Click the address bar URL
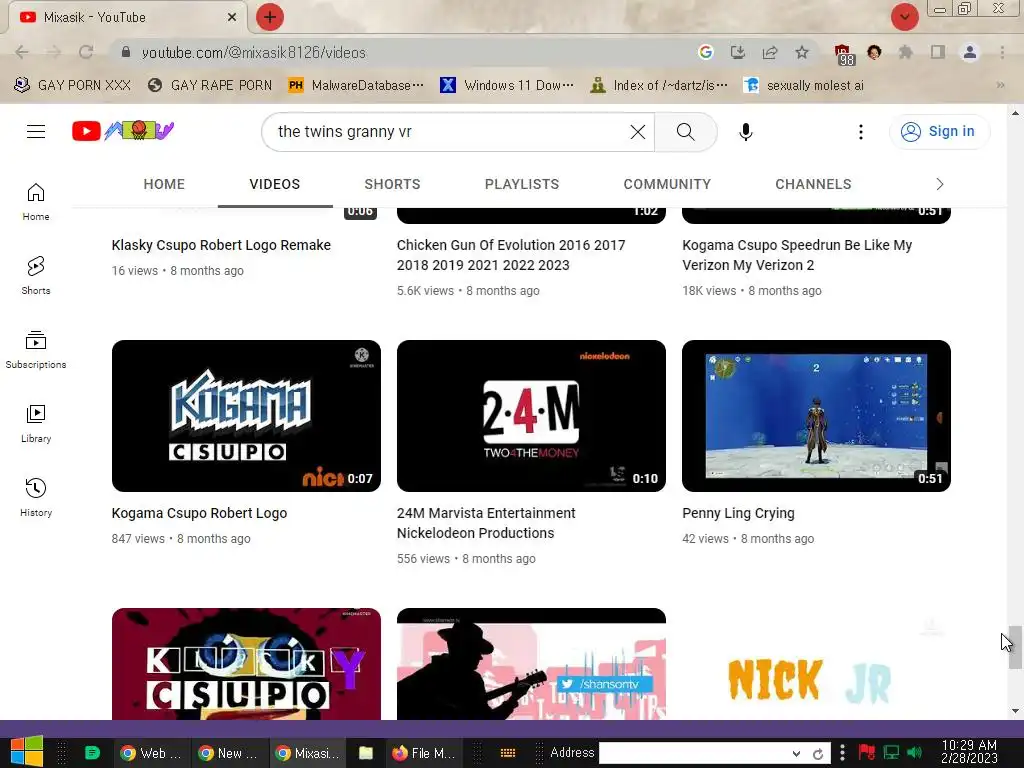Image resolution: width=1024 pixels, height=768 pixels. 253,53
